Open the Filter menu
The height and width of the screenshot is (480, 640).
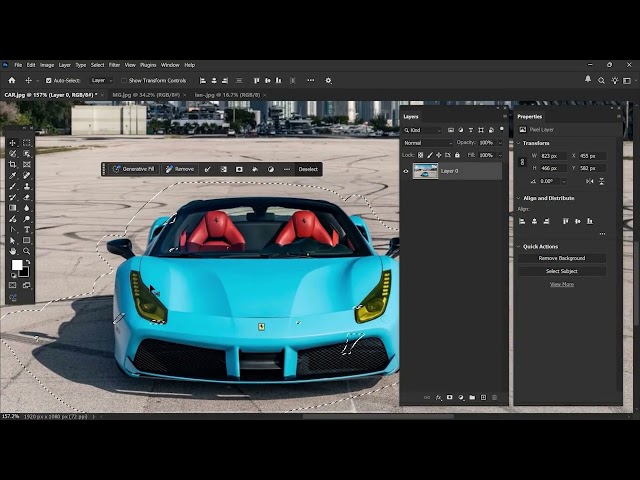[114, 65]
